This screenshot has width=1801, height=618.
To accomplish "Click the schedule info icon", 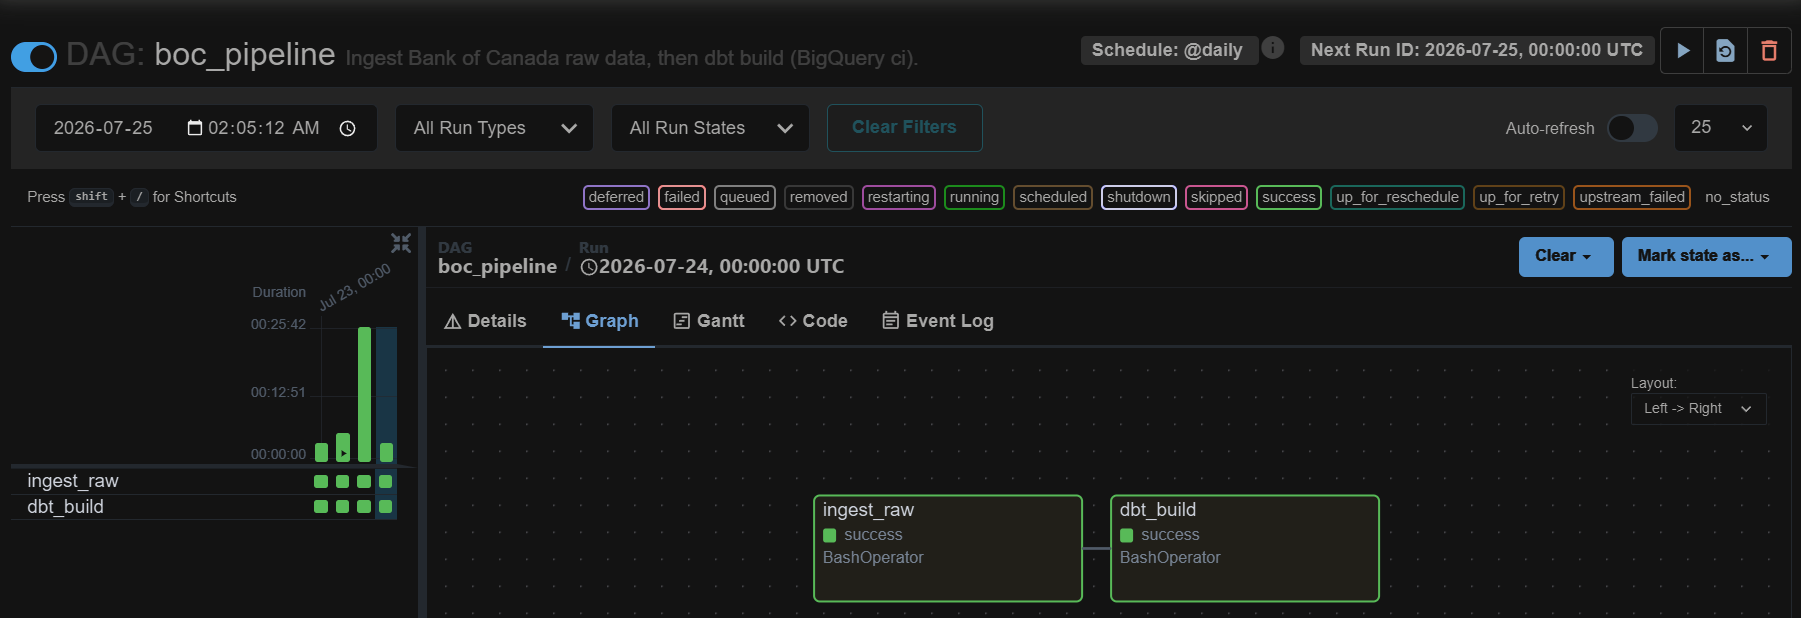I will pyautogui.click(x=1272, y=48).
